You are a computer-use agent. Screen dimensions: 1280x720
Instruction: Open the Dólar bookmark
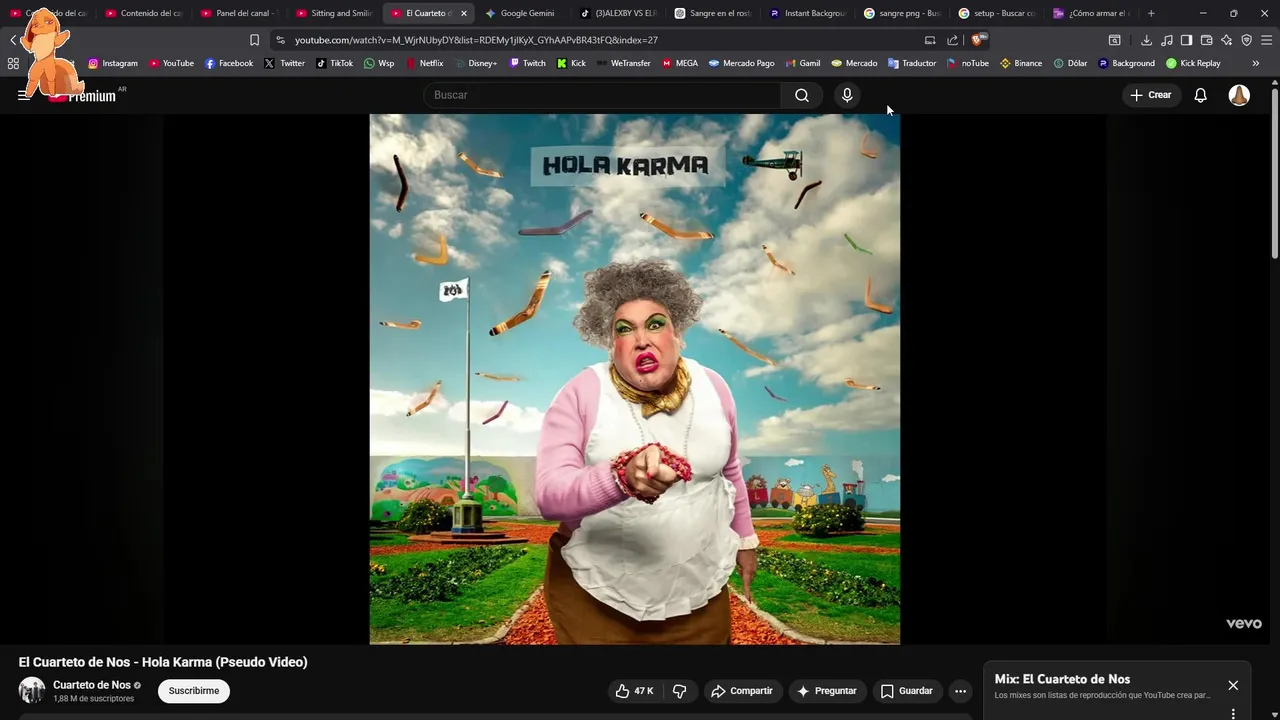click(1070, 63)
